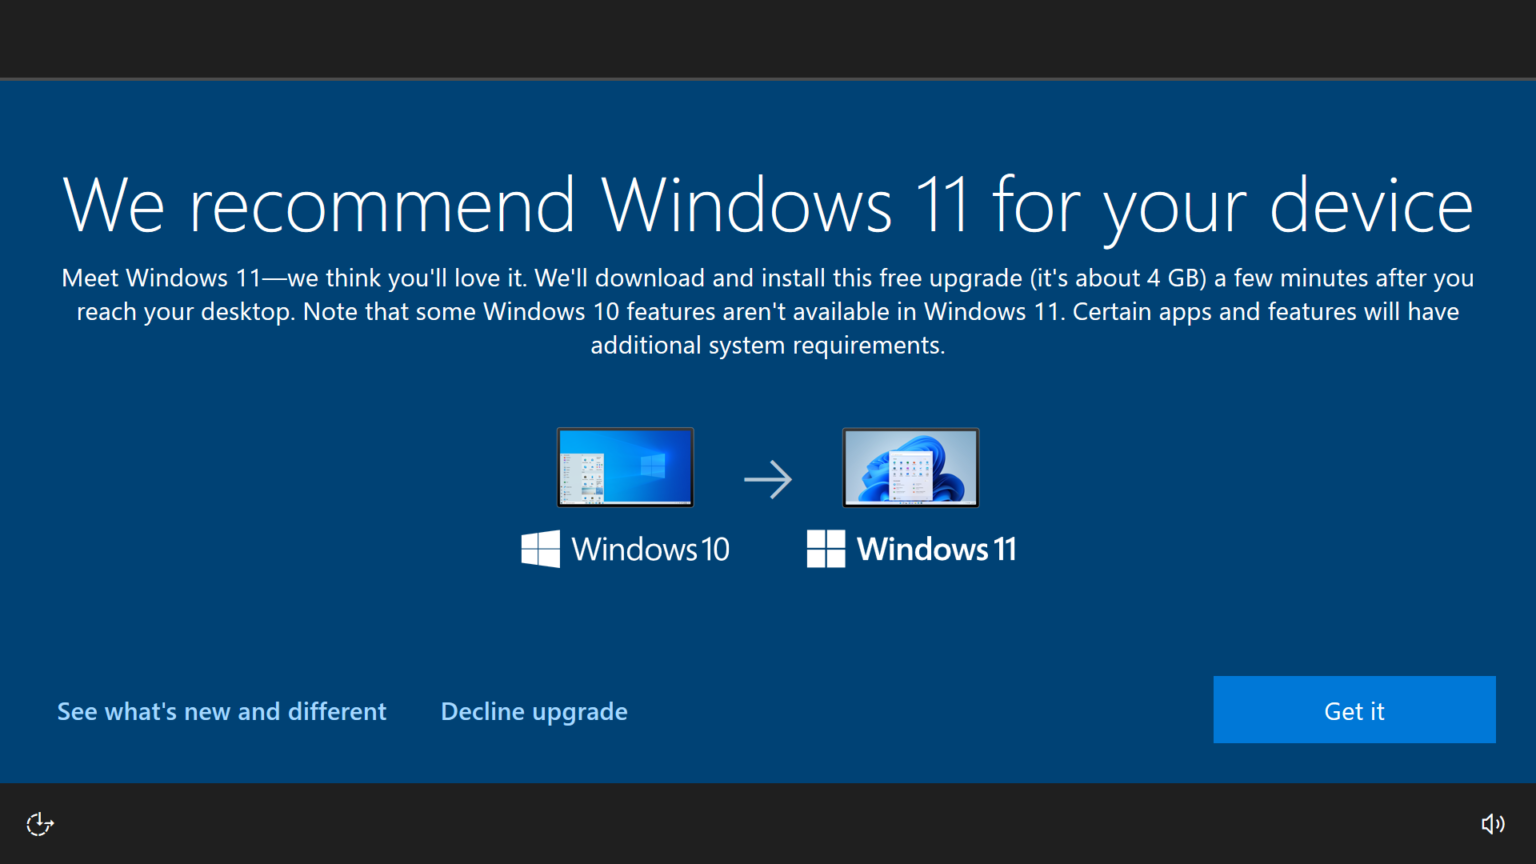The height and width of the screenshot is (864, 1536).
Task: Select the Windows 11 laptop preview image
Action: click(x=910, y=467)
